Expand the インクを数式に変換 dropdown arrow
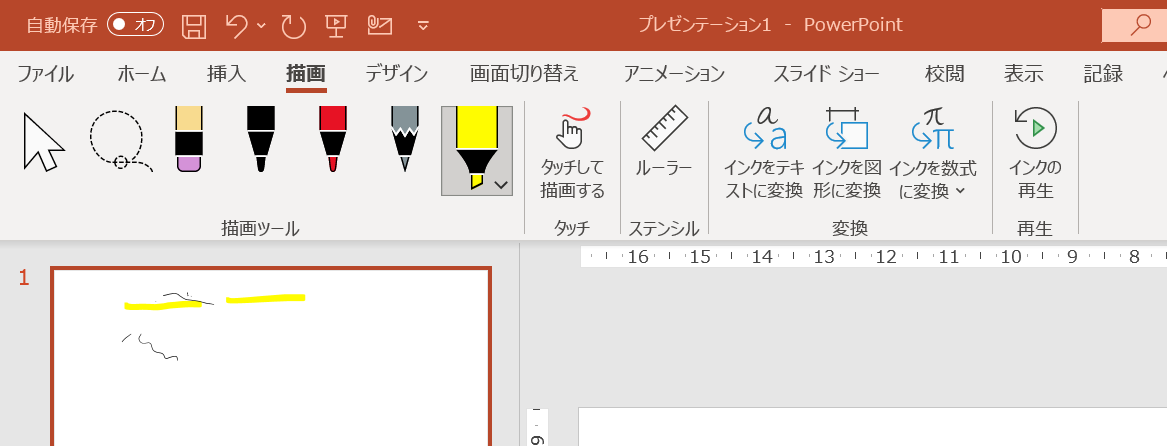1167x446 pixels. 960,191
